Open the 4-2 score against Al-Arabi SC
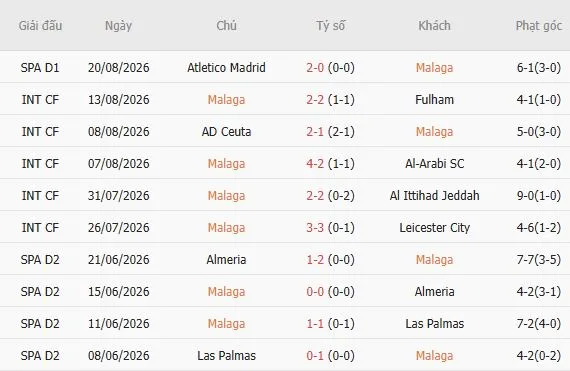Image resolution: width=570 pixels, height=371 pixels. tap(315, 164)
